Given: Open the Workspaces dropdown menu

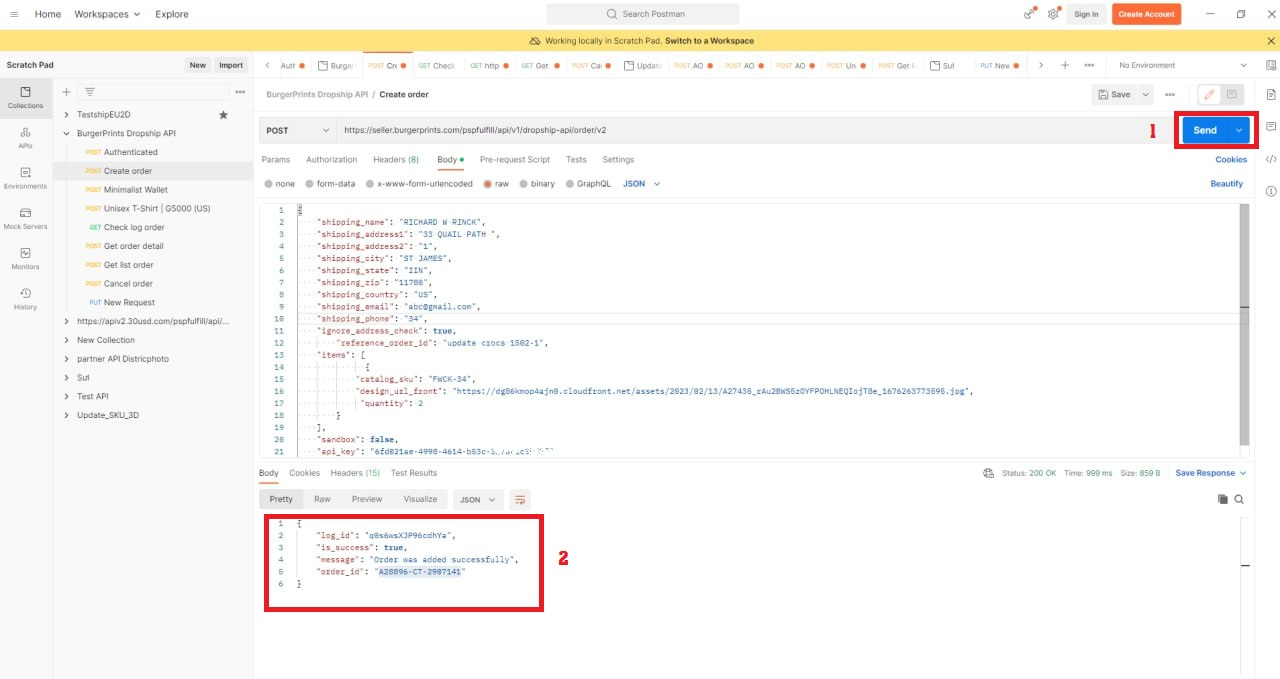Looking at the screenshot, I should (107, 14).
